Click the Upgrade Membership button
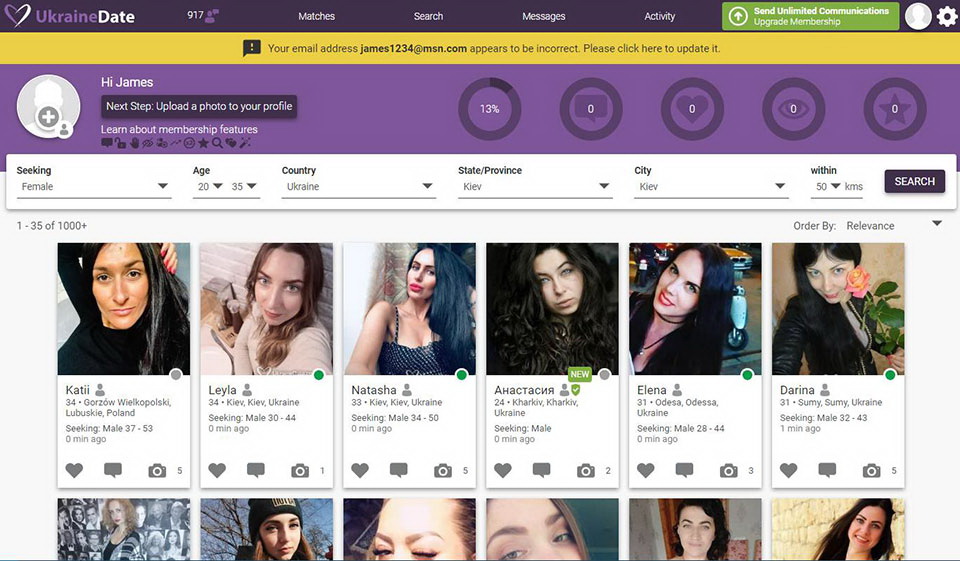Screen dimensions: 960x561 (x=811, y=16)
